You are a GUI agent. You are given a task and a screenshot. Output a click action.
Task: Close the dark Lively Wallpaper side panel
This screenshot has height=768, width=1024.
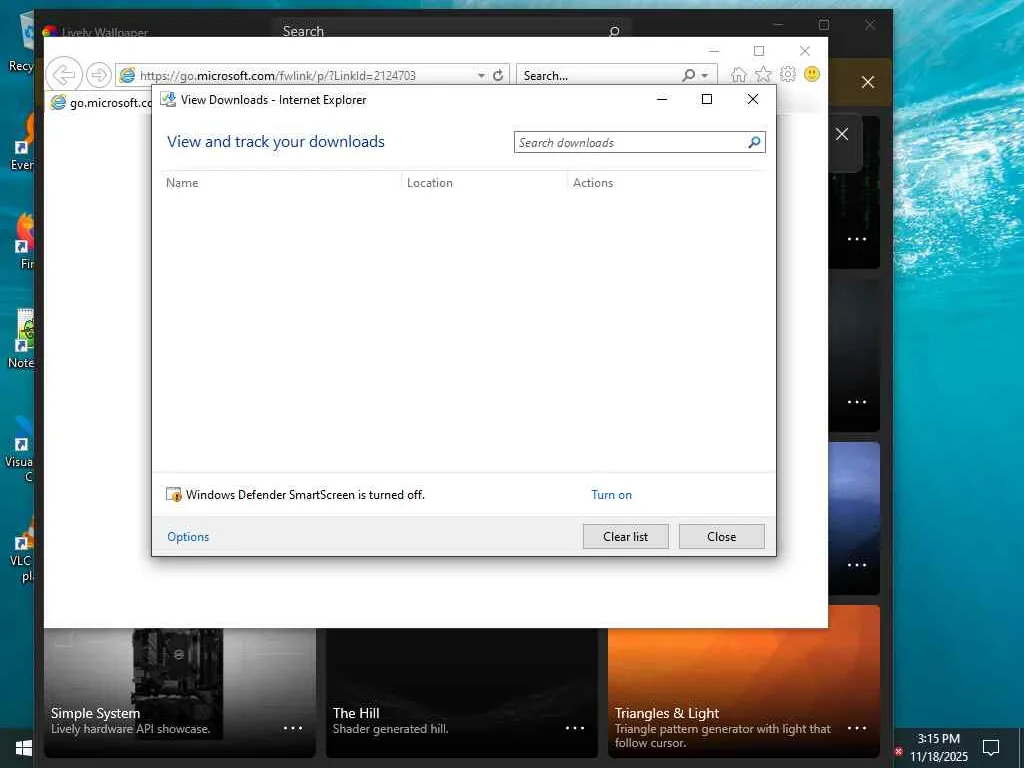(x=842, y=134)
